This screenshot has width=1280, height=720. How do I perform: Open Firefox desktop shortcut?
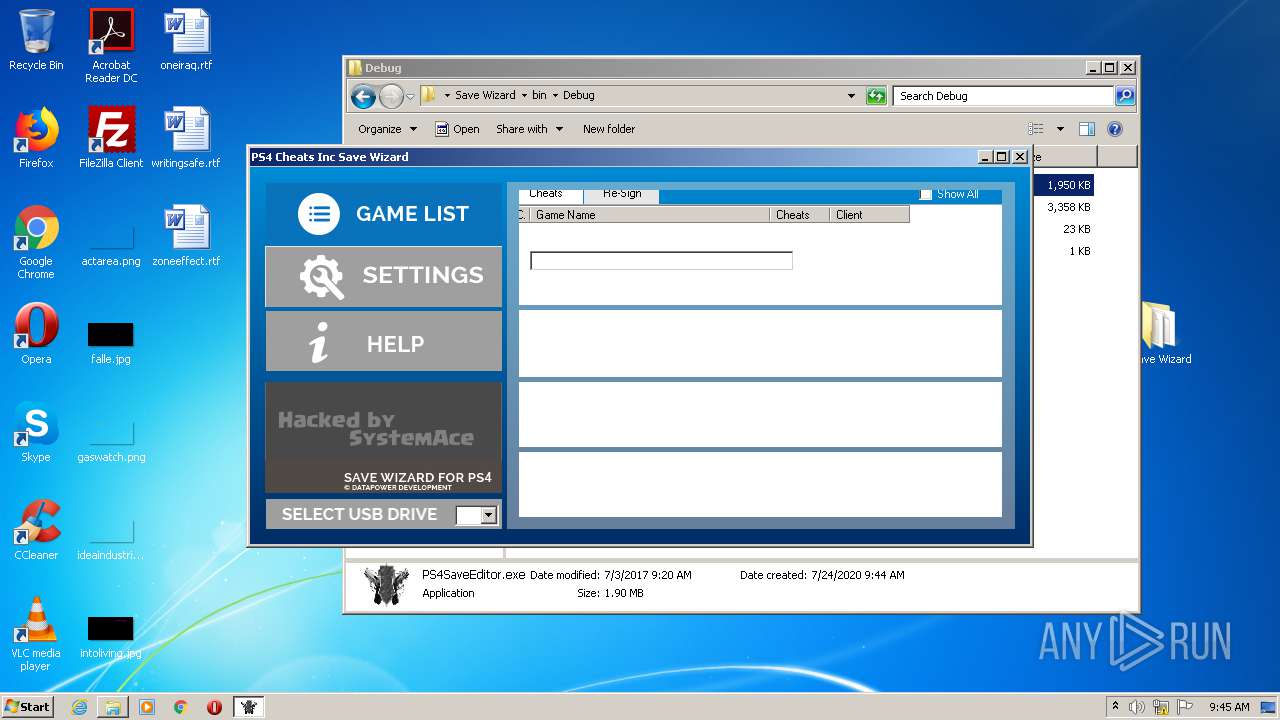coord(36,138)
